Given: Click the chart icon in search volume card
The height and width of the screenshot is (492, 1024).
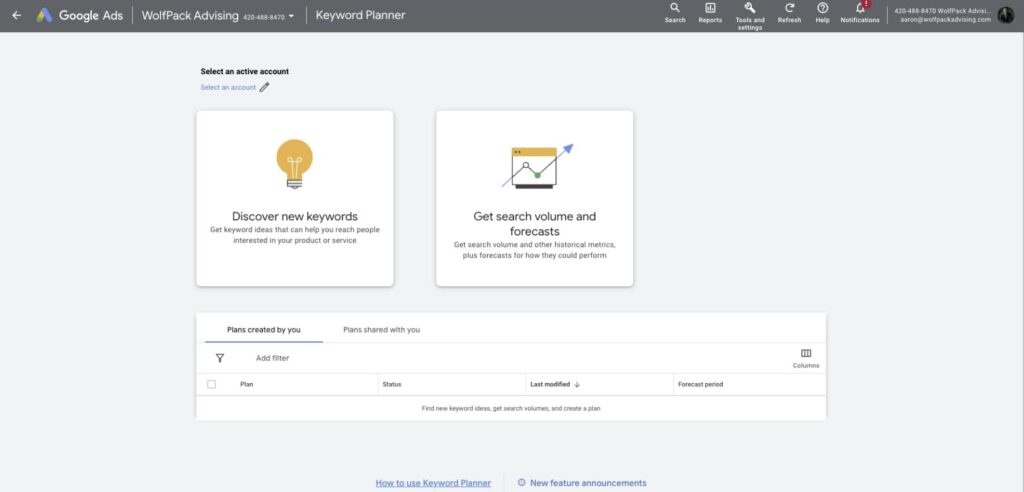Looking at the screenshot, I should [537, 167].
